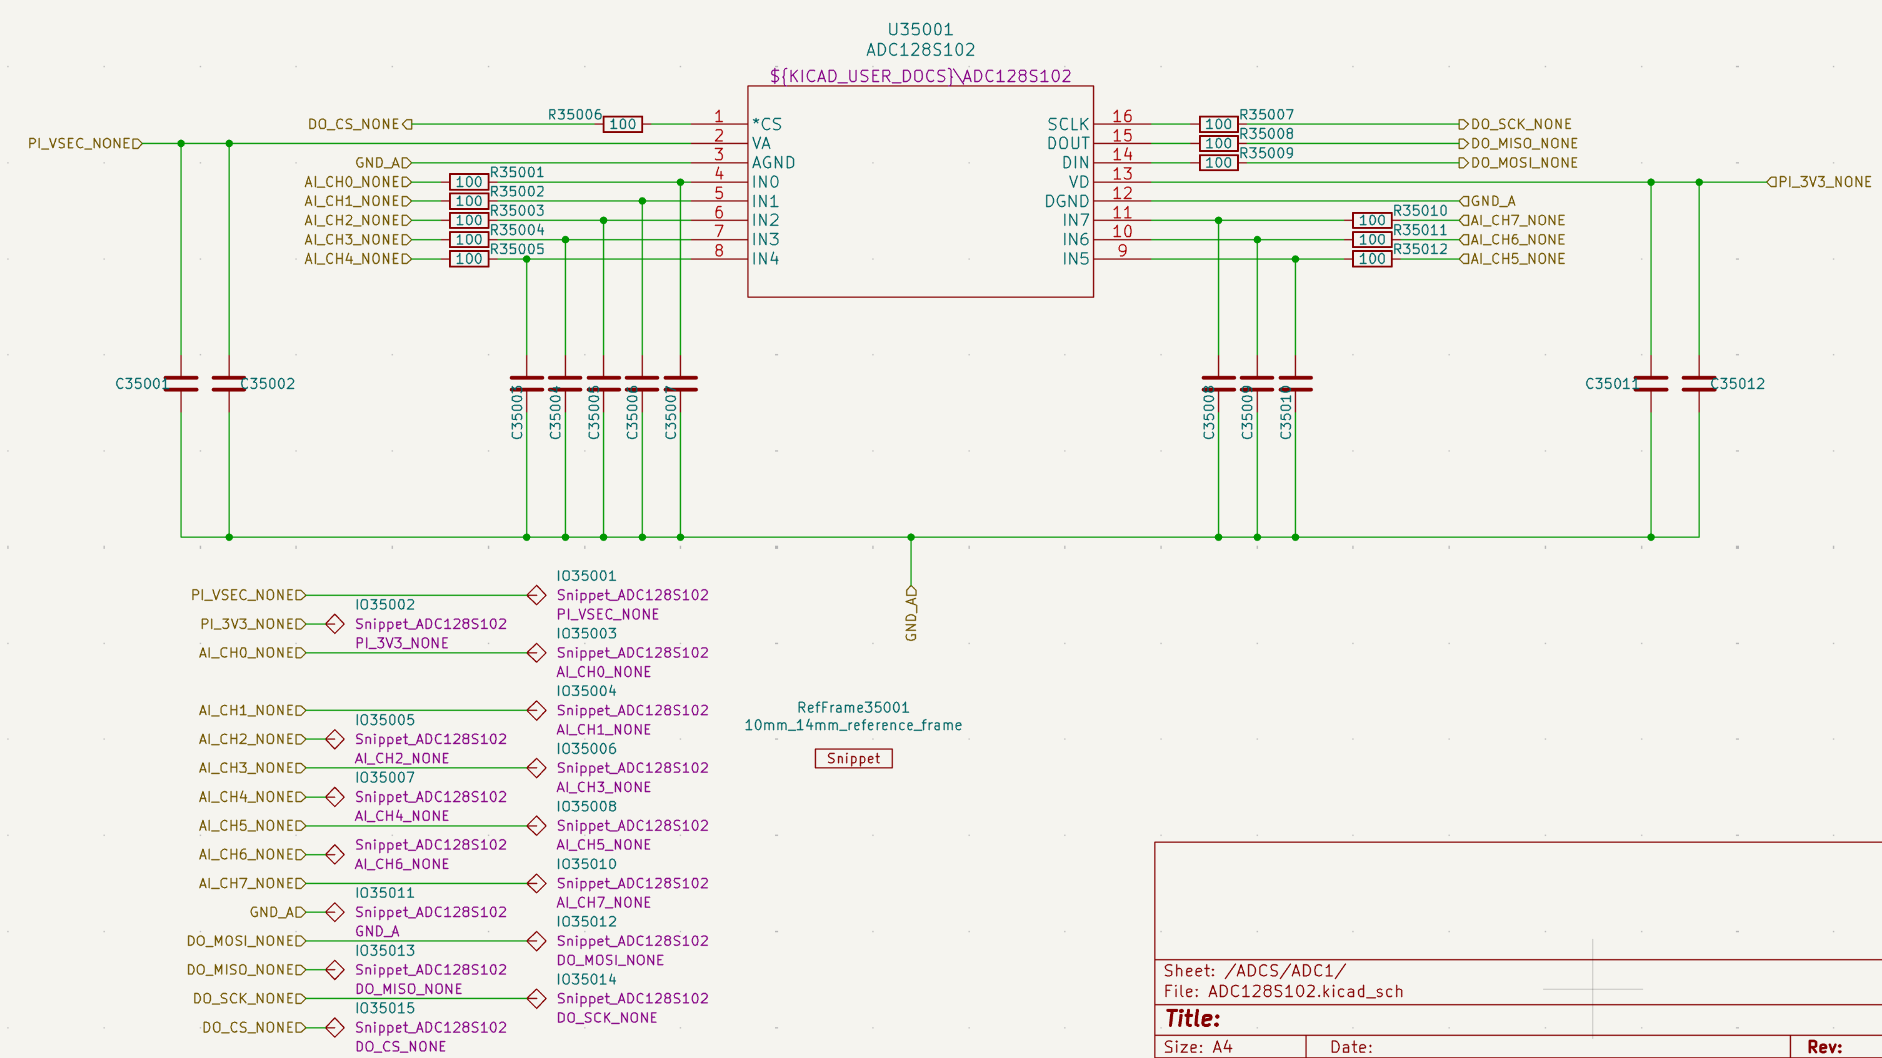Click the Snippet reference frame box
The height and width of the screenshot is (1058, 1882).
(853, 759)
